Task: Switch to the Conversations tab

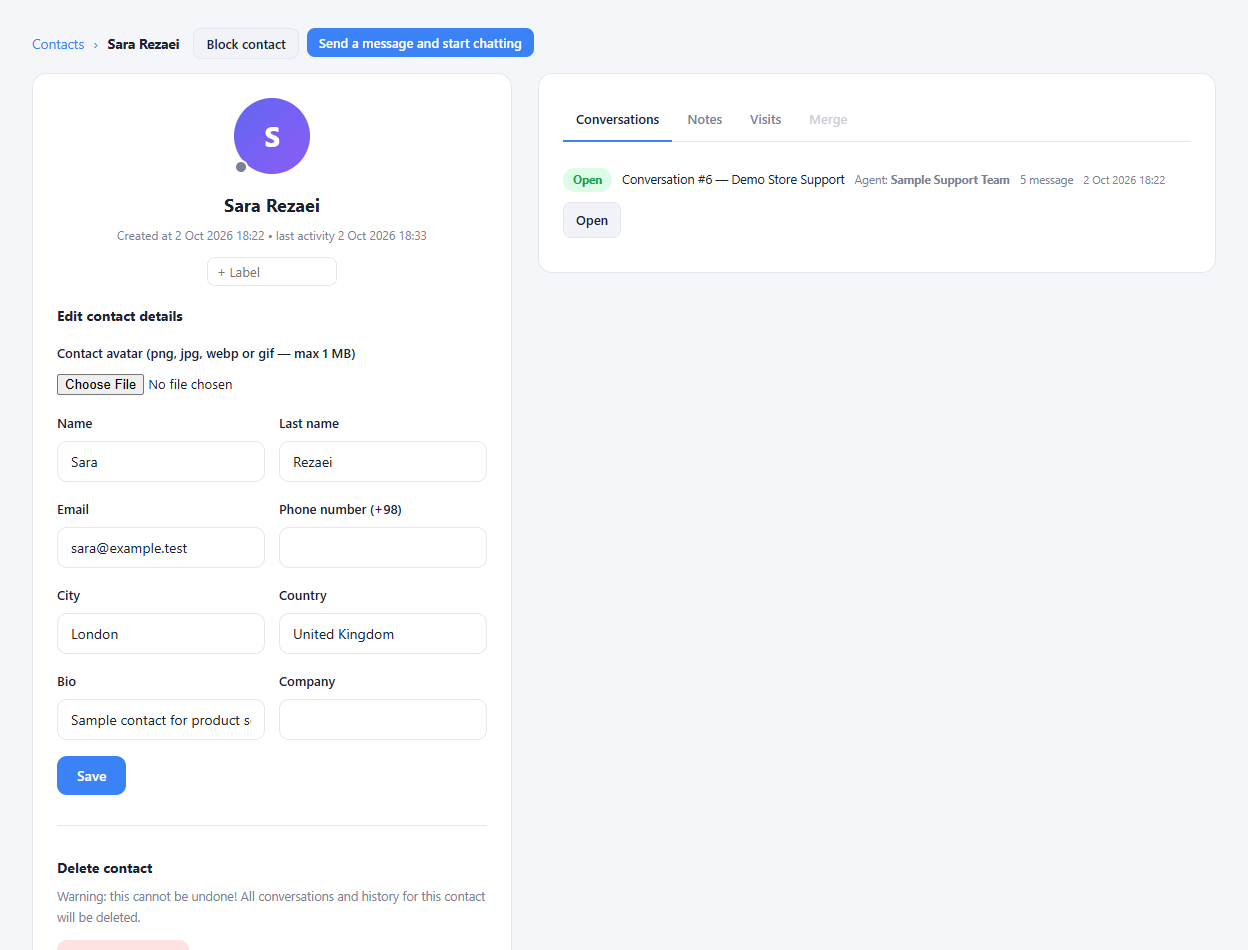Action: point(618,120)
